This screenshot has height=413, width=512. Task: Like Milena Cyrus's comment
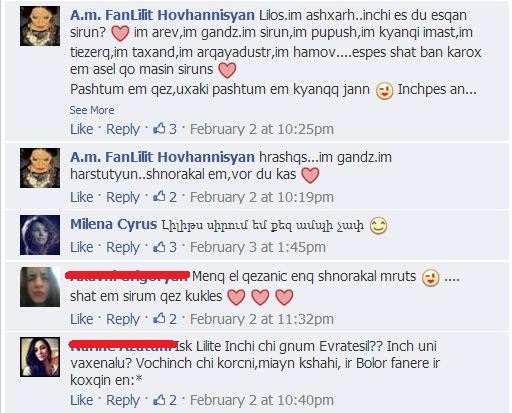click(82, 247)
